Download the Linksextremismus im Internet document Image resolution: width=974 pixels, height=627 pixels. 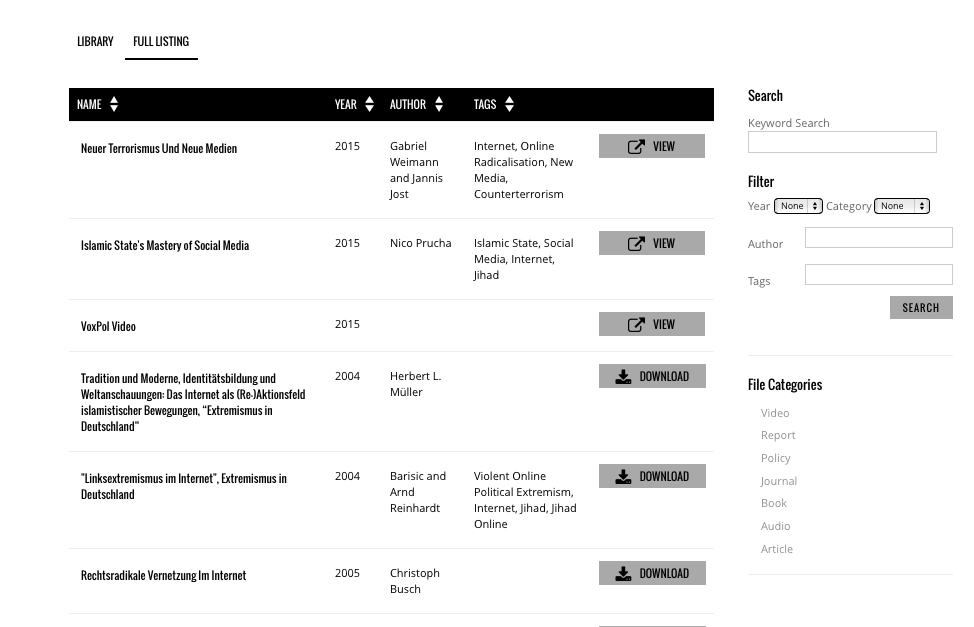652,476
